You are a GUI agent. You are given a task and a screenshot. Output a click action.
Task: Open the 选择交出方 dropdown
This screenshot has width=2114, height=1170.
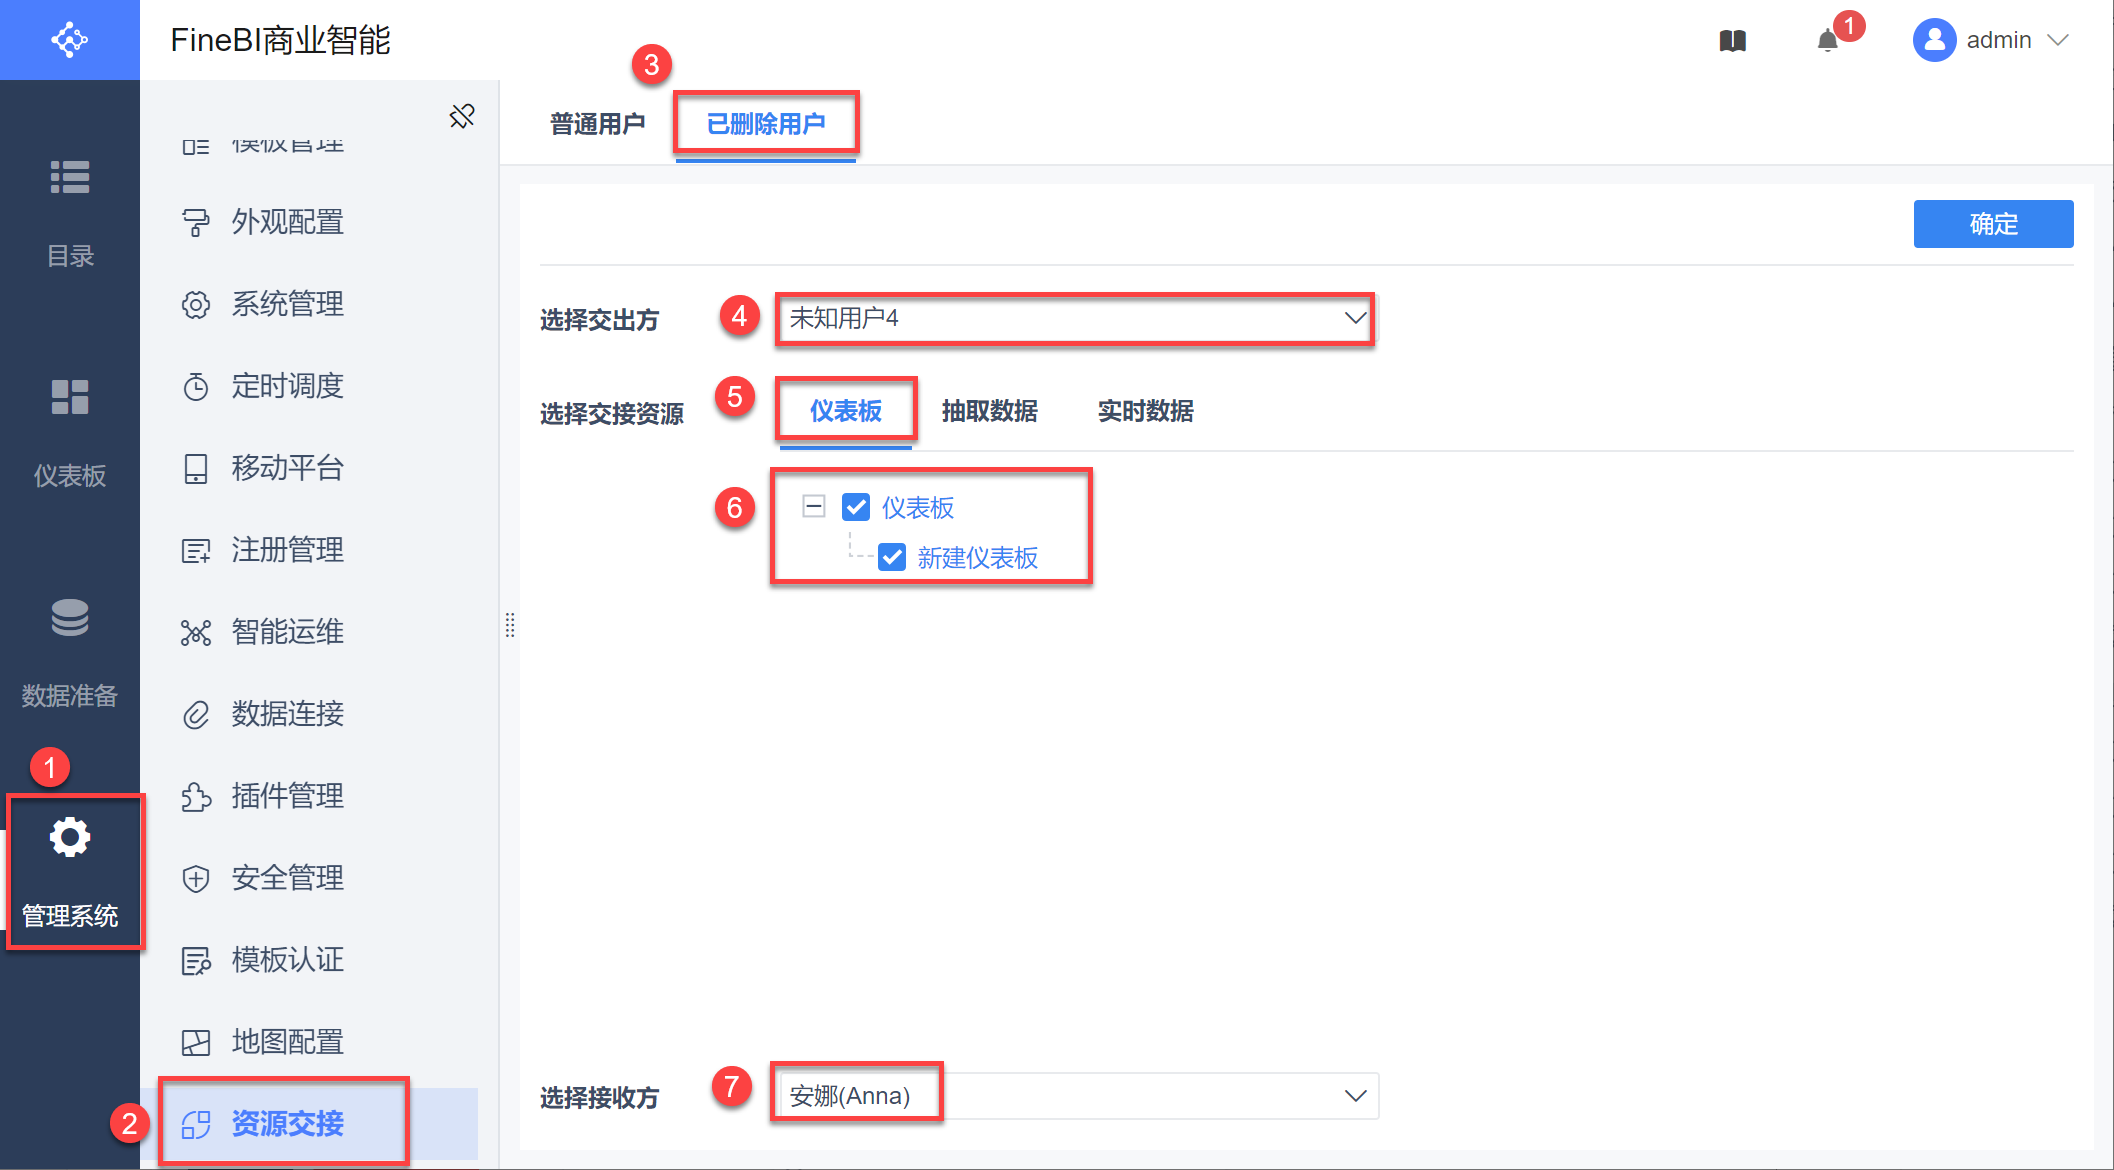pos(1074,319)
